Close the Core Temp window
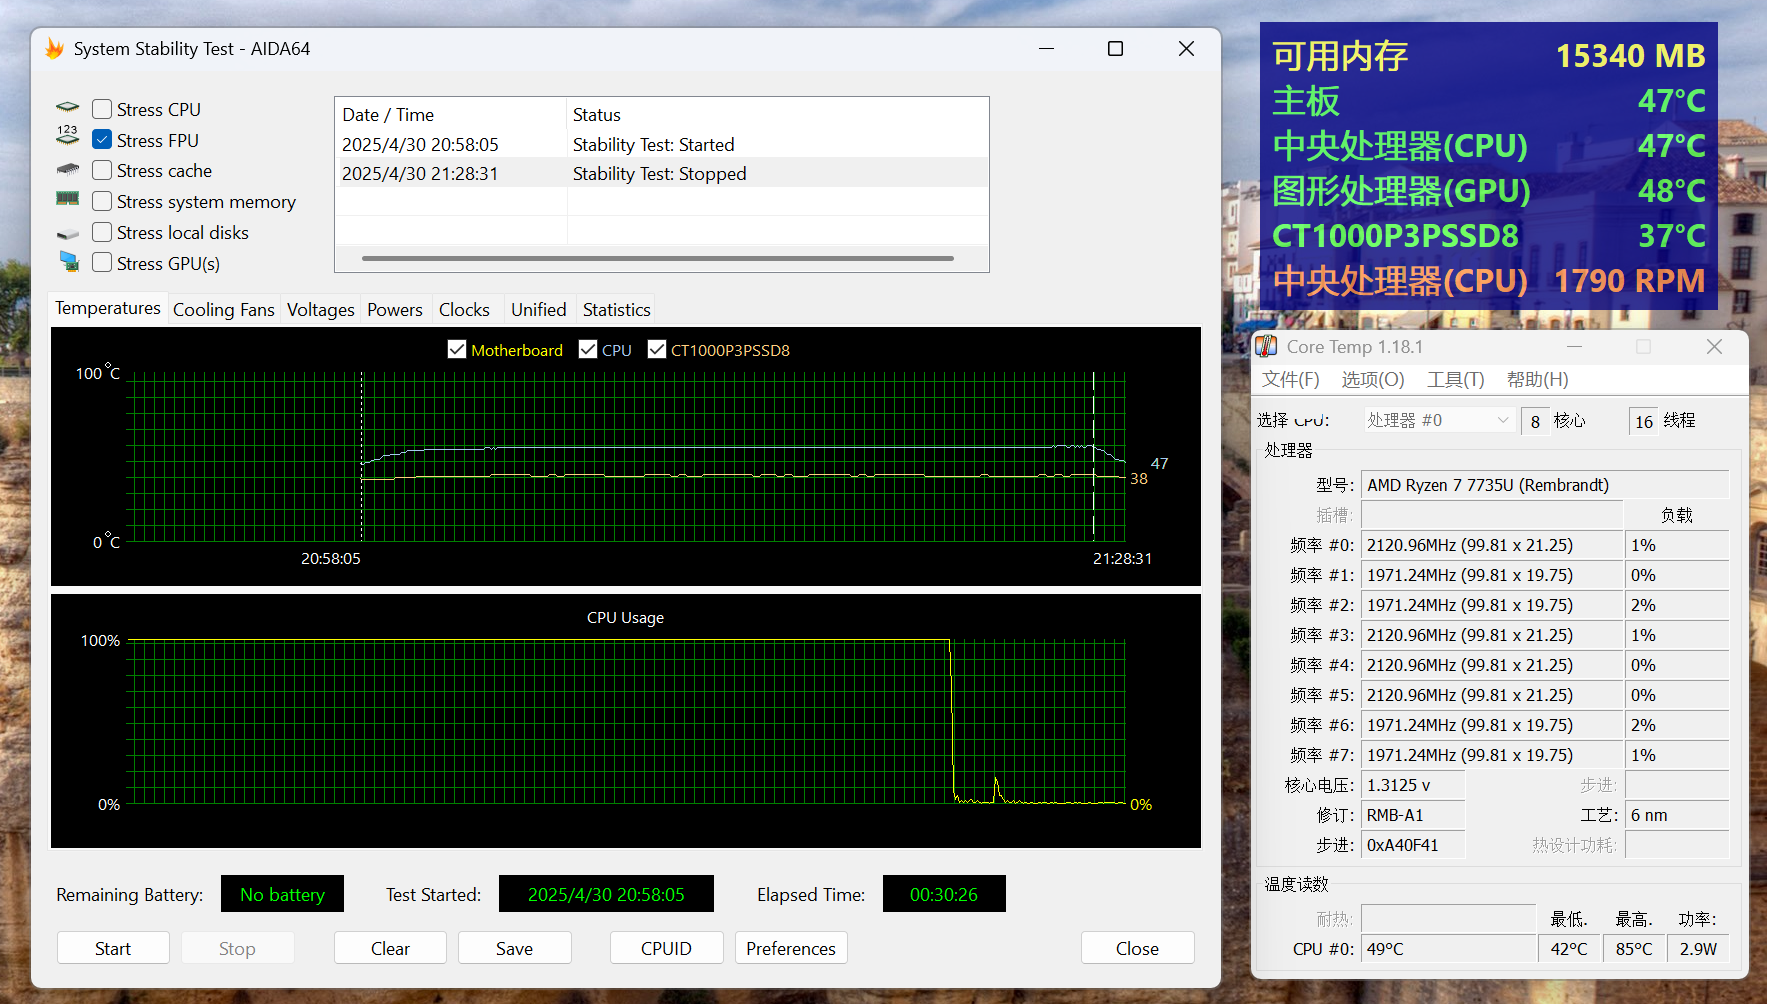1767x1004 pixels. [1714, 347]
